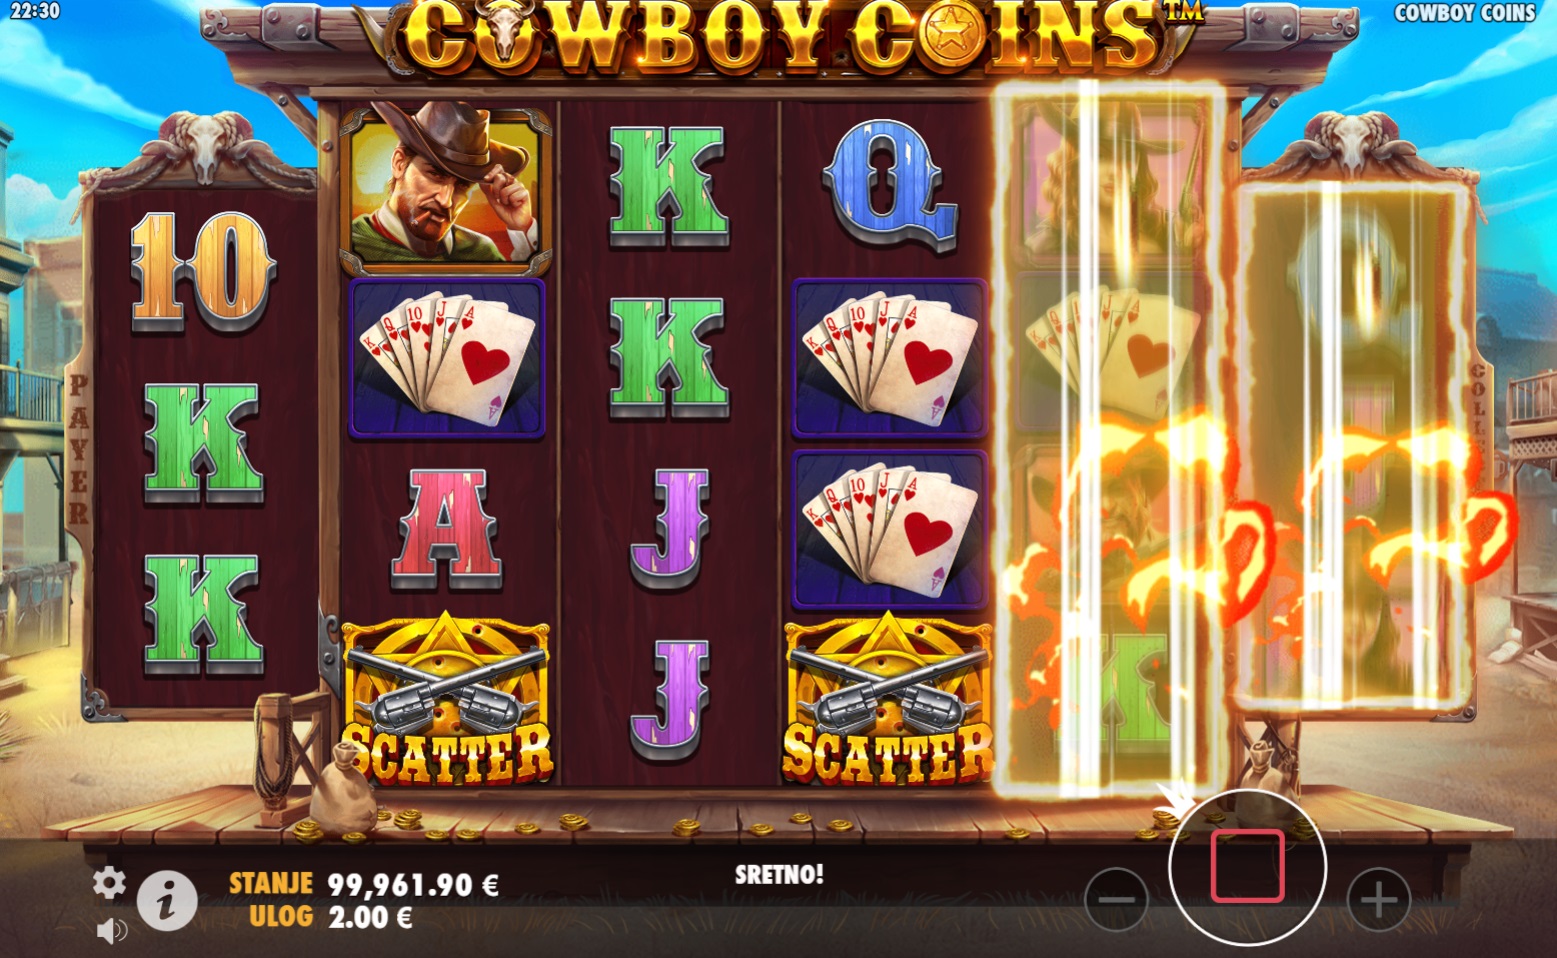Click the royal flush cards under cowboy
The image size is (1557, 958).
pyautogui.click(x=446, y=358)
